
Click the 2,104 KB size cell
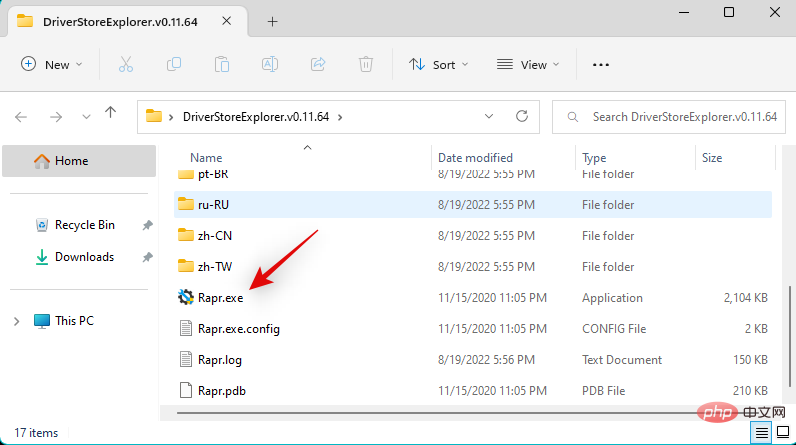tap(745, 298)
